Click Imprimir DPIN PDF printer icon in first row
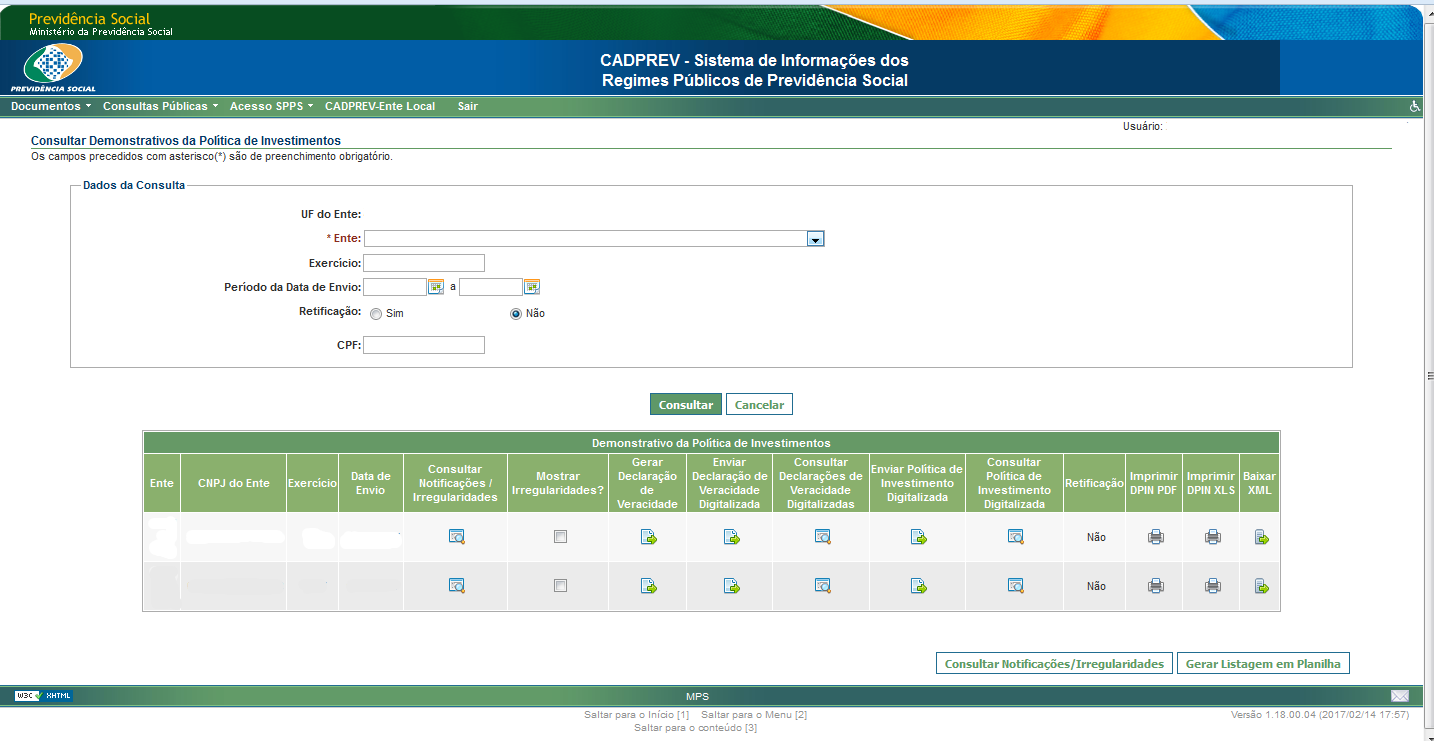This screenshot has width=1434, height=741. click(1155, 537)
